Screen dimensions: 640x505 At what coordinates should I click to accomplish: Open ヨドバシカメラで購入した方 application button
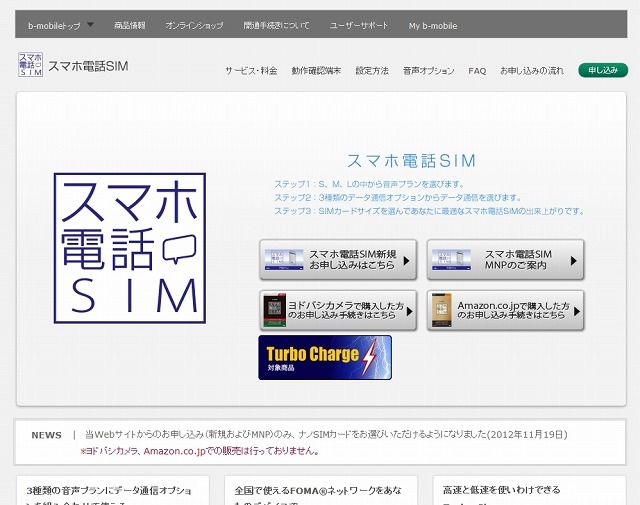click(x=338, y=310)
